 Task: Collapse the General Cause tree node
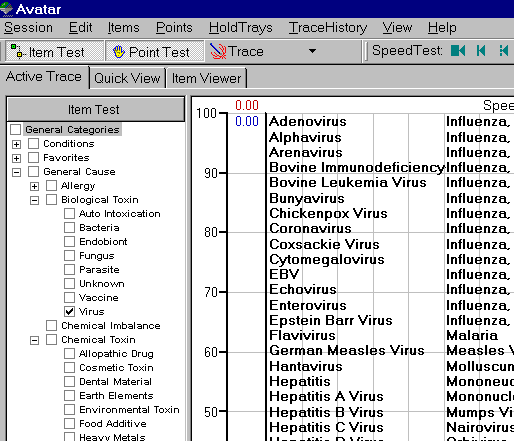[16, 172]
